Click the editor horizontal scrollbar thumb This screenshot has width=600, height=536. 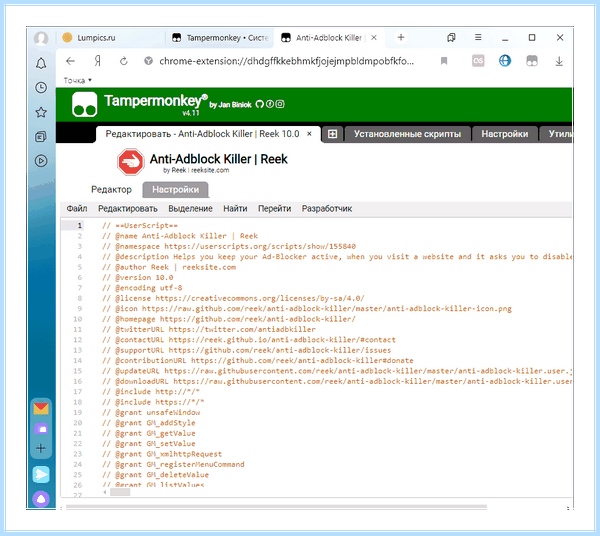point(120,492)
